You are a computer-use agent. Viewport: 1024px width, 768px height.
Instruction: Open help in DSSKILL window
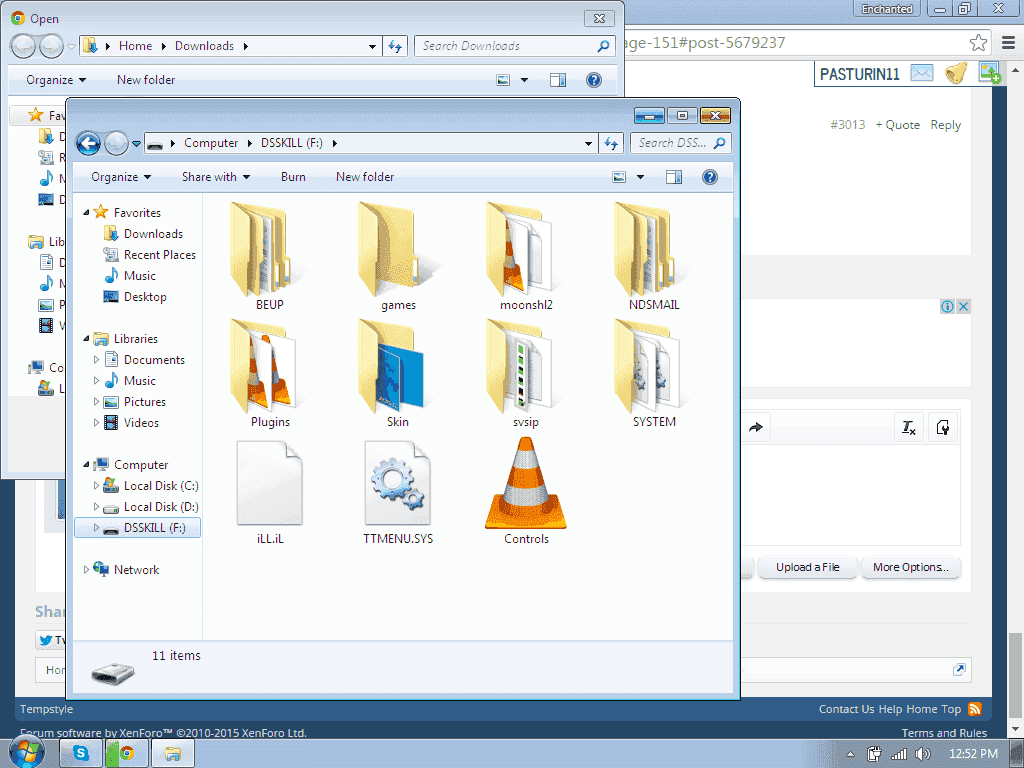click(x=710, y=177)
